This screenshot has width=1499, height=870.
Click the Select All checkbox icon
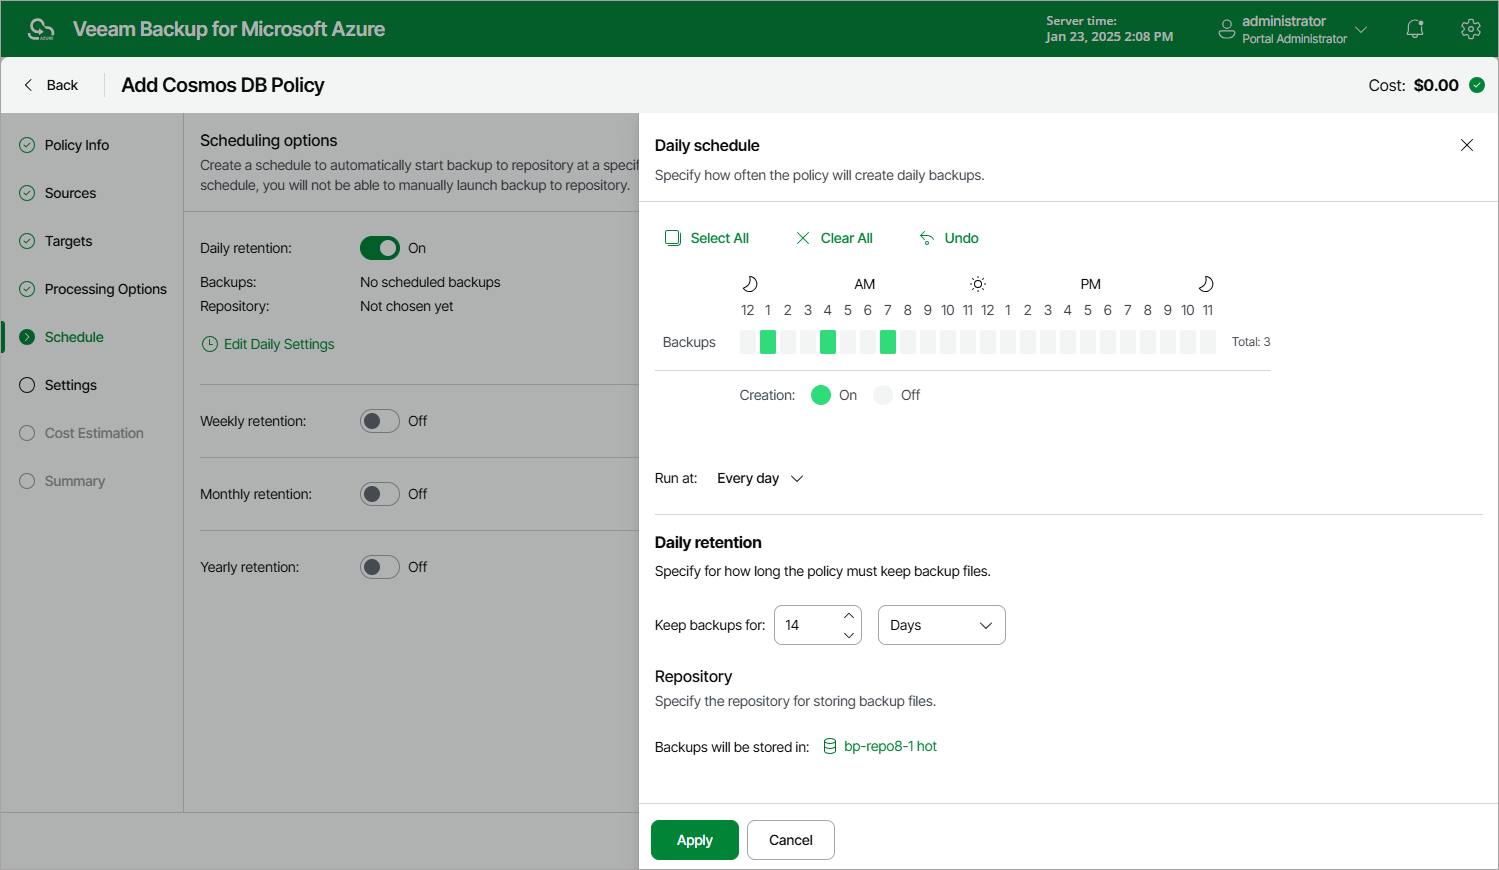673,238
